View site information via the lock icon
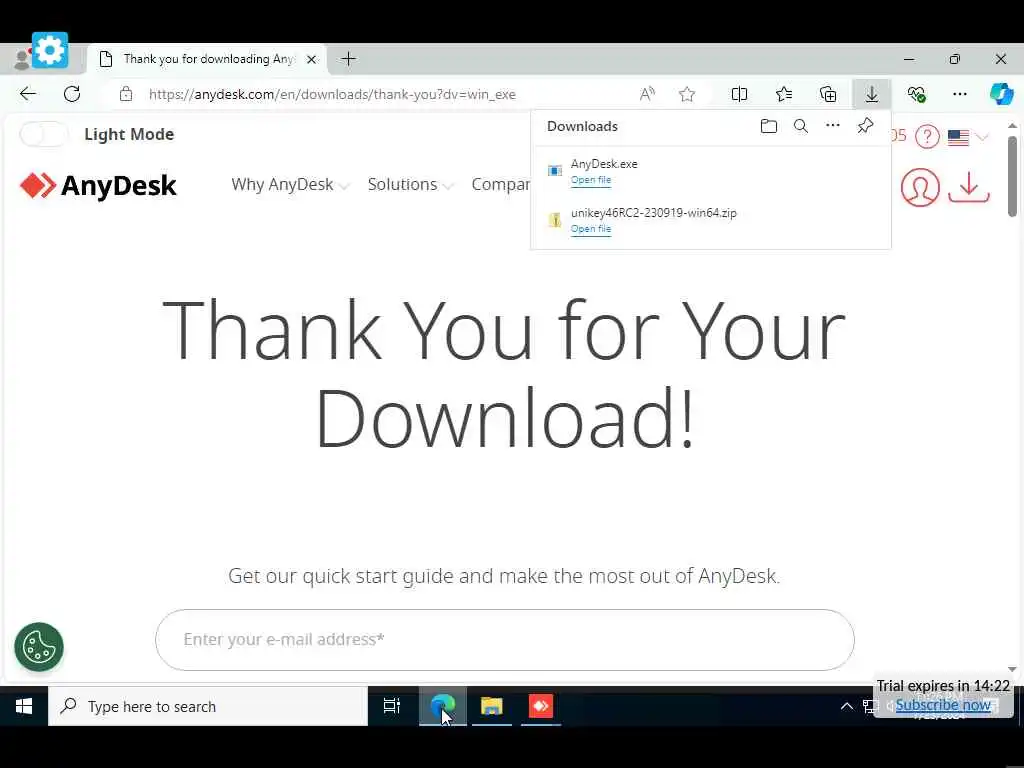Screen dimensions: 1024x768 pos(126,94)
